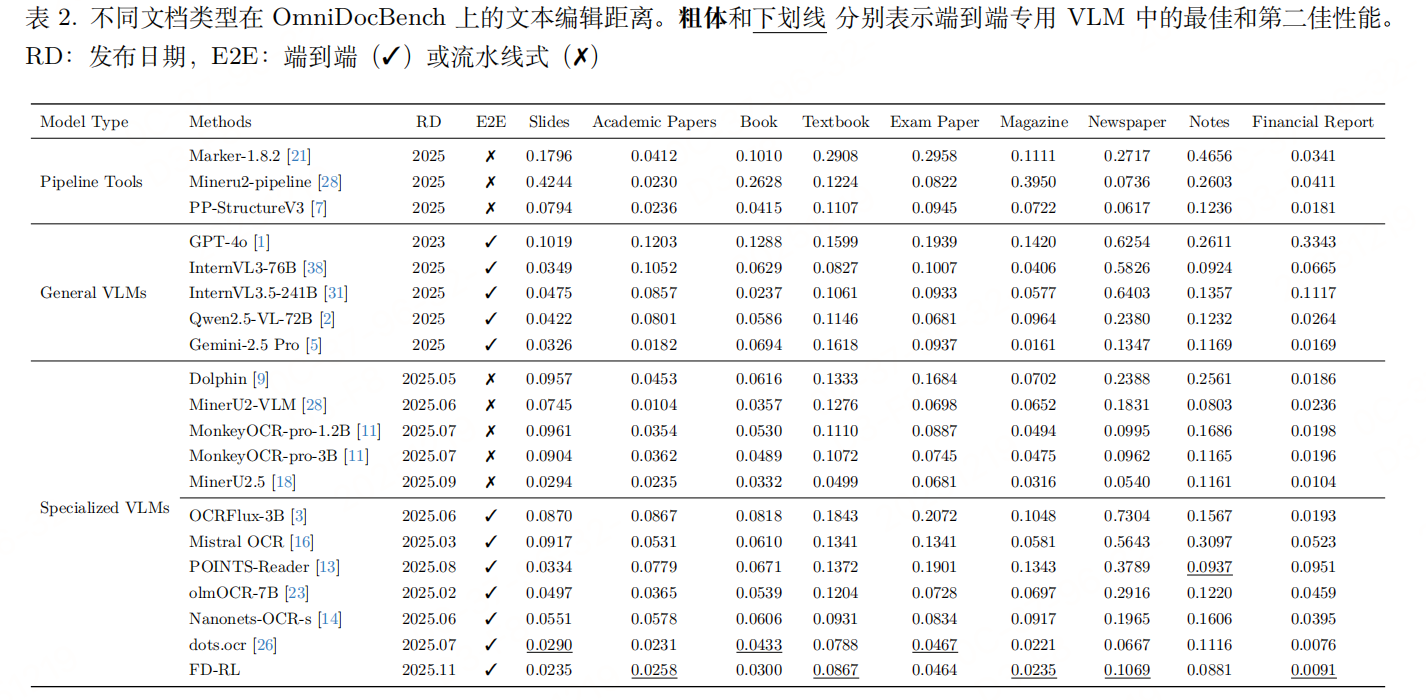This screenshot has width=1426, height=700.
Task: Select the 'Academic Papers' column header
Action: [x=654, y=122]
